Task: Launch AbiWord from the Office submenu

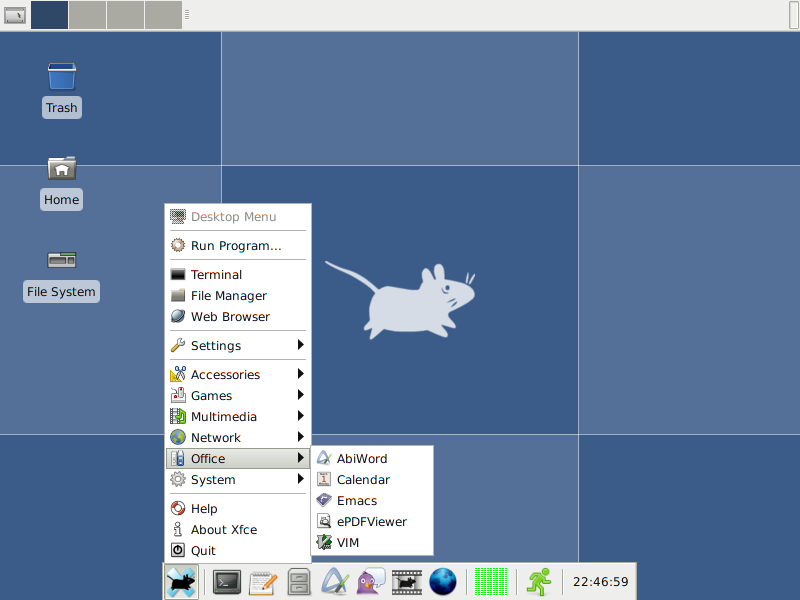Action: pyautogui.click(x=372, y=458)
